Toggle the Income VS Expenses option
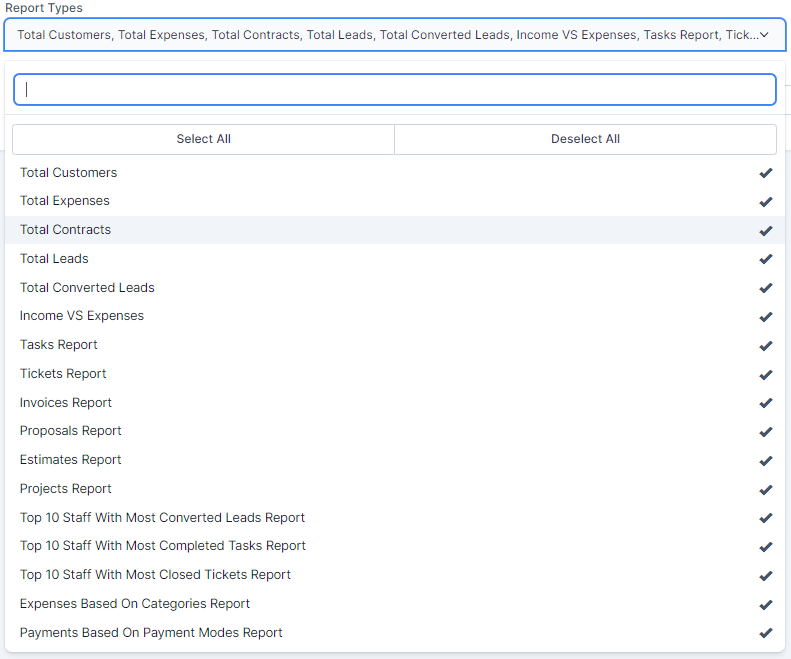The height and width of the screenshot is (659, 791). coord(82,316)
